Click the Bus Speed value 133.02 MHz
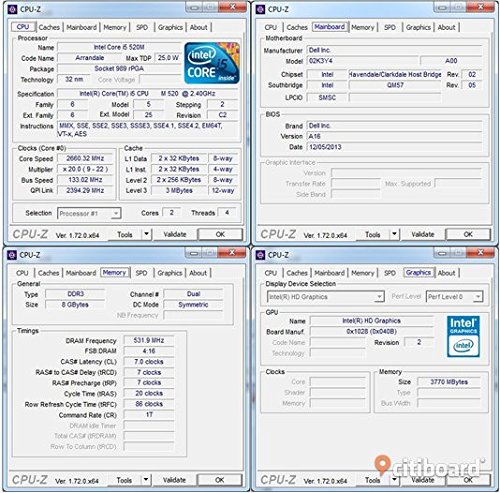Image resolution: width=500 pixels, height=493 pixels. coord(85,180)
